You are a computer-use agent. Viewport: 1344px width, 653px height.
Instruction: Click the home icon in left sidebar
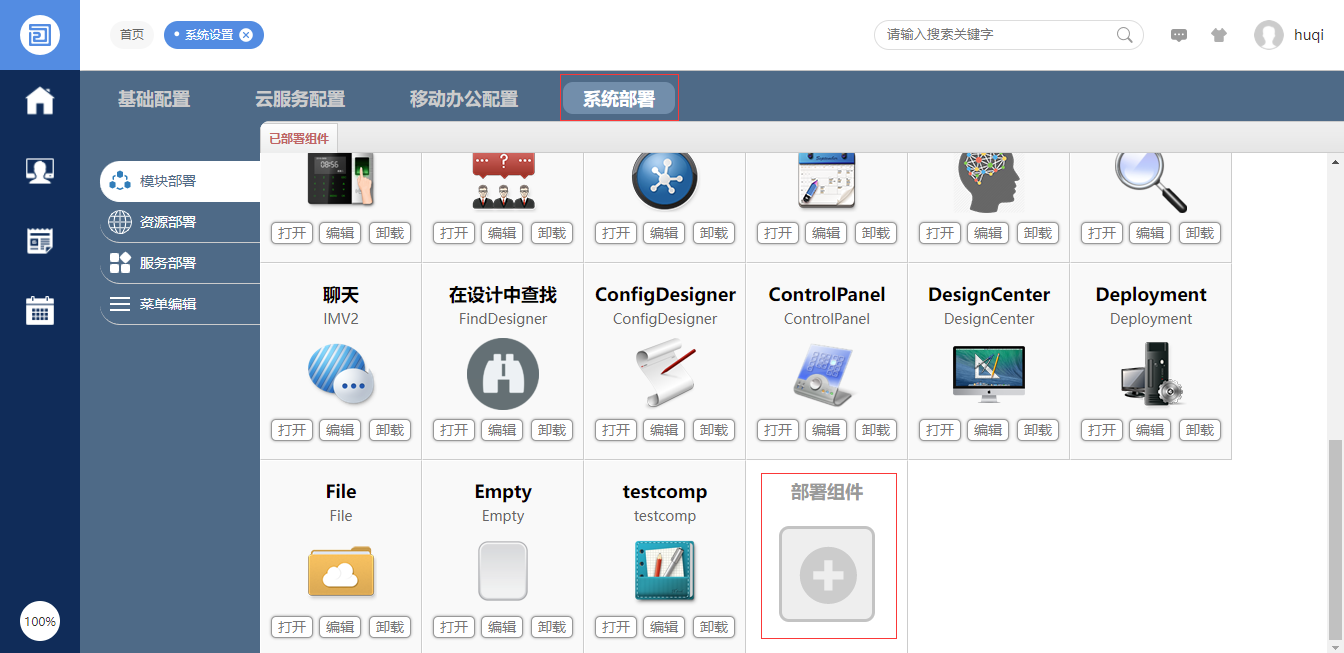[40, 101]
